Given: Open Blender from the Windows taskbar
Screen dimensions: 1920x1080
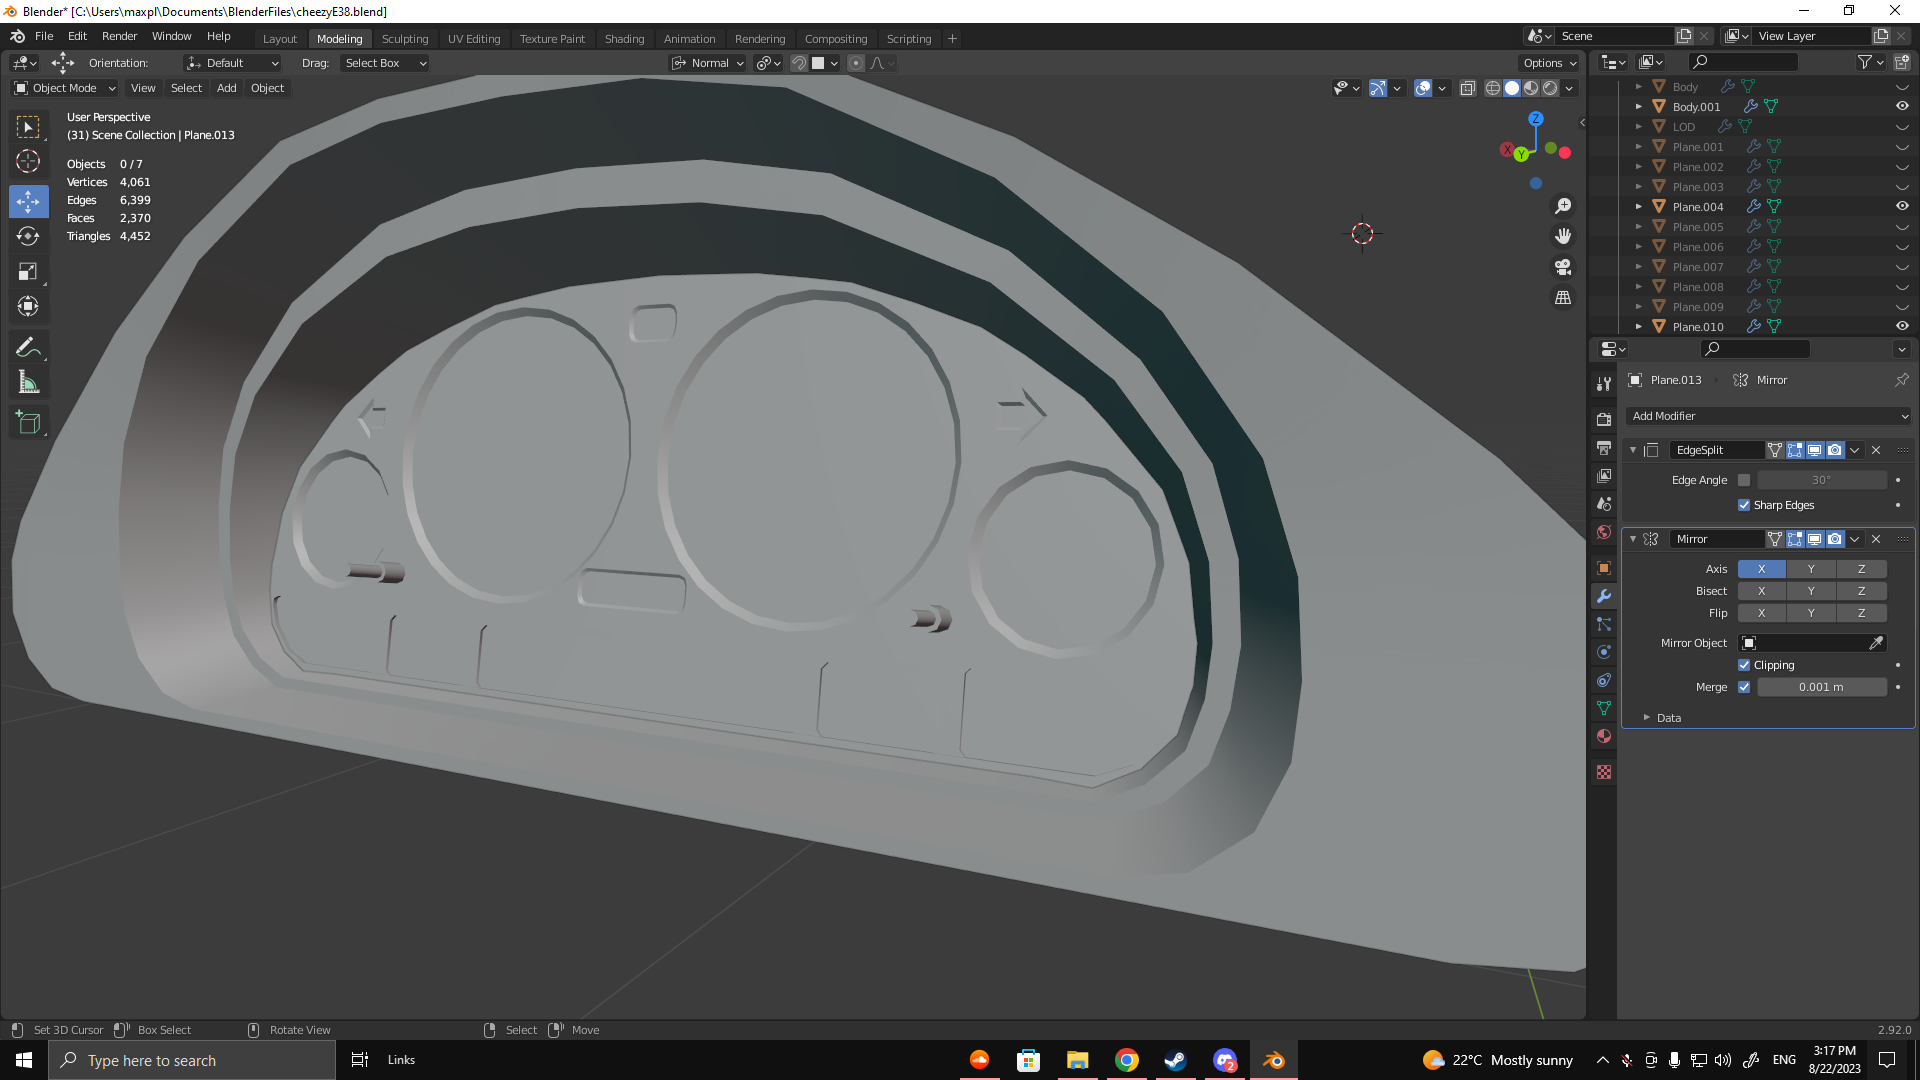Looking at the screenshot, I should [1273, 1060].
